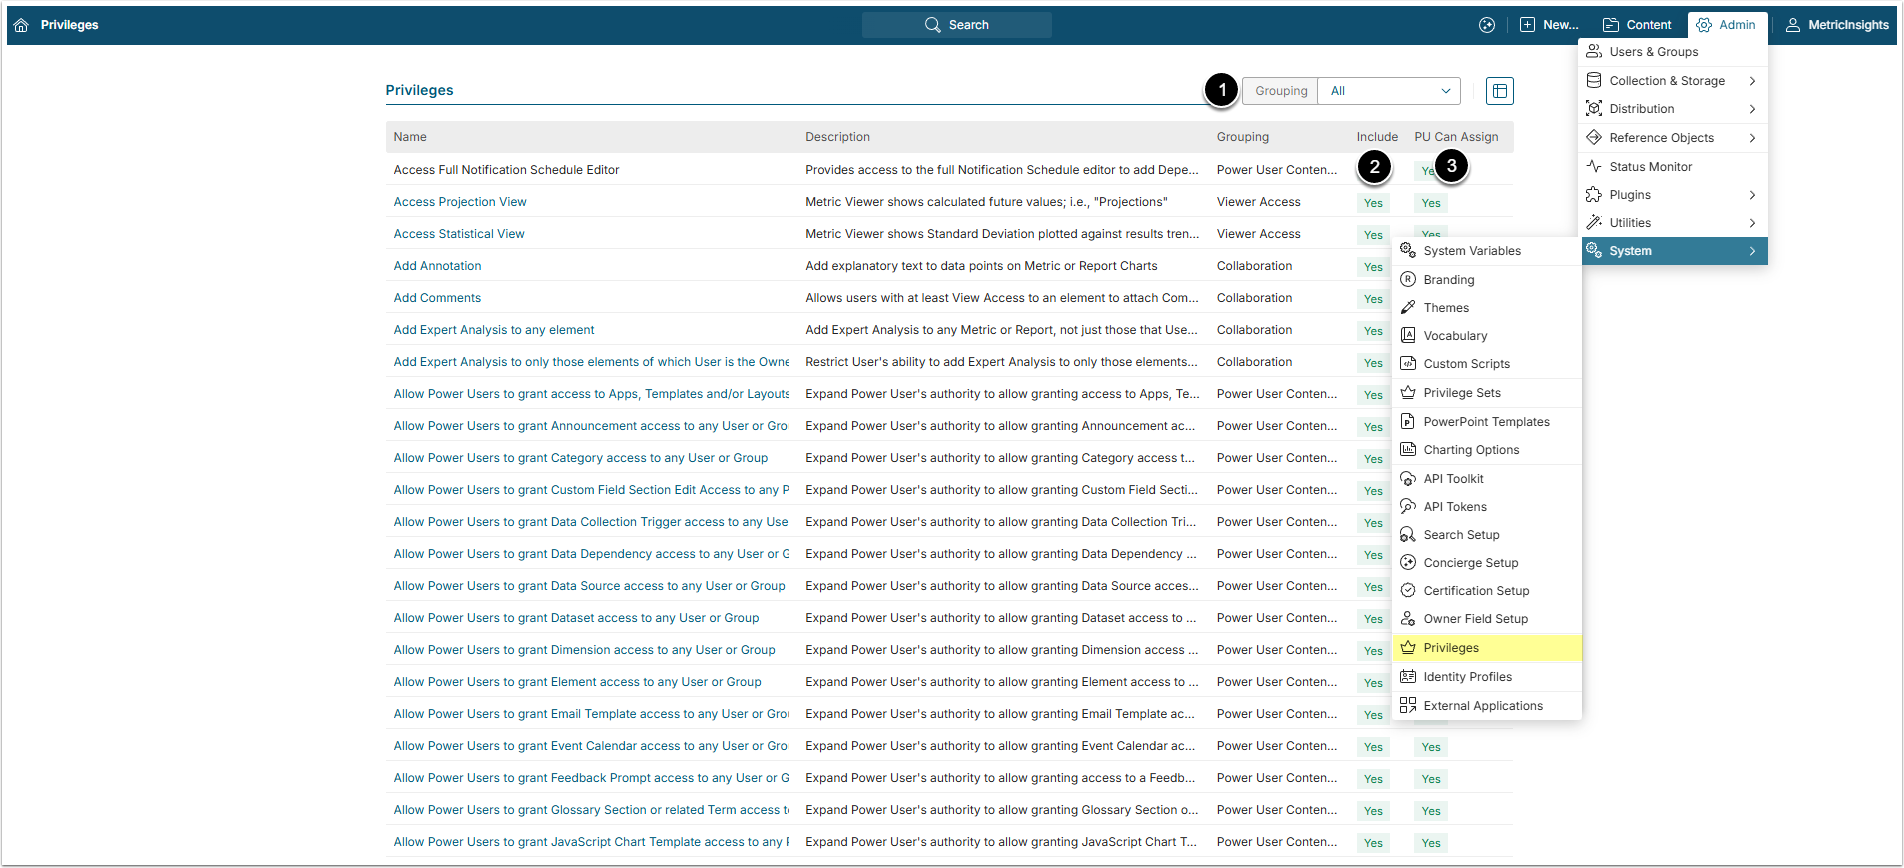Click the External Applications grid icon
Screen dimensions: 1904x868
click(1408, 706)
